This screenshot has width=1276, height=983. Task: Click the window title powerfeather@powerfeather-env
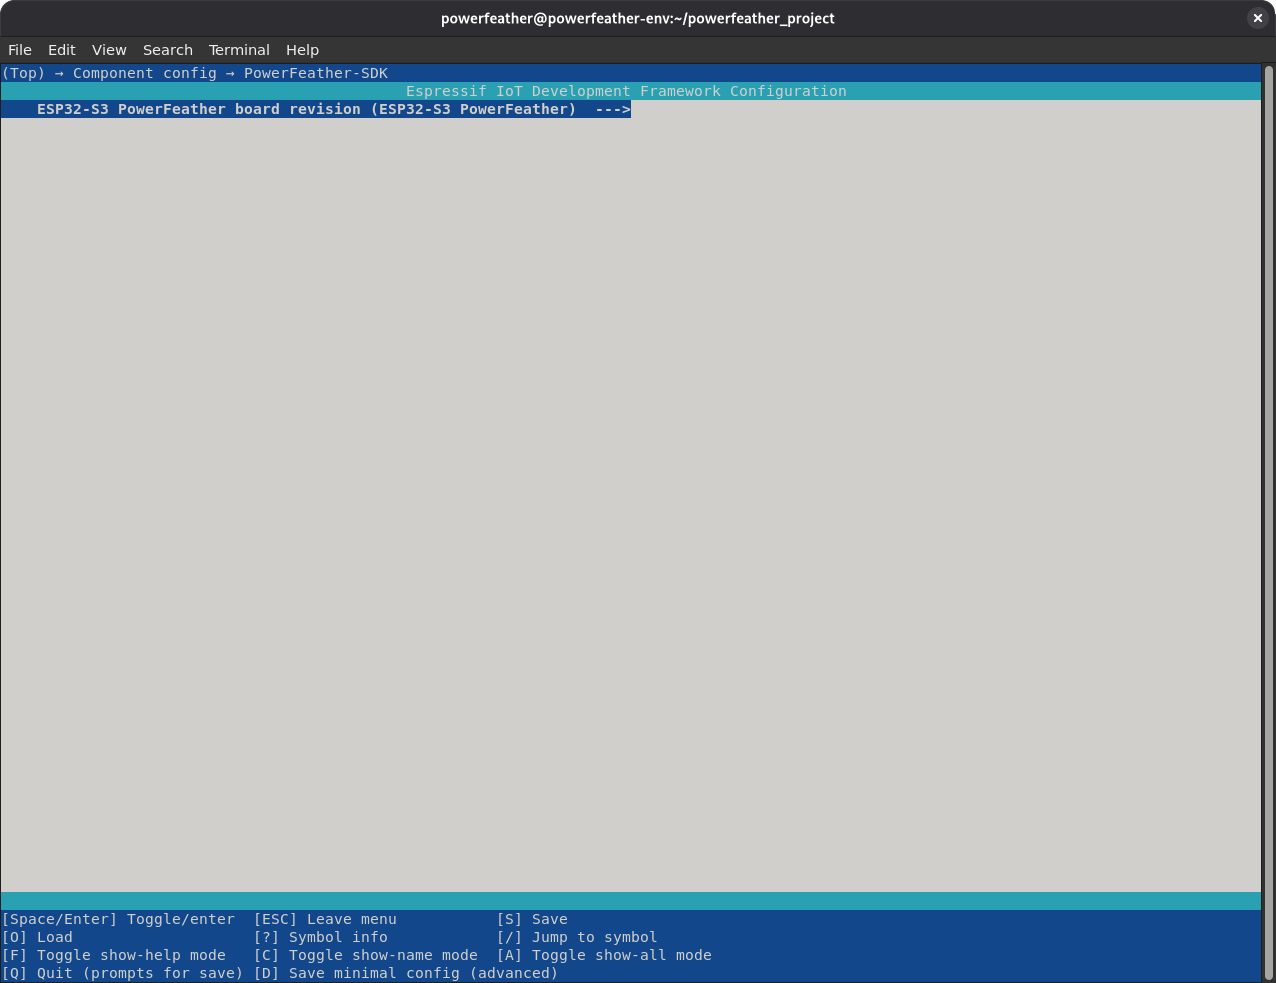tap(638, 18)
